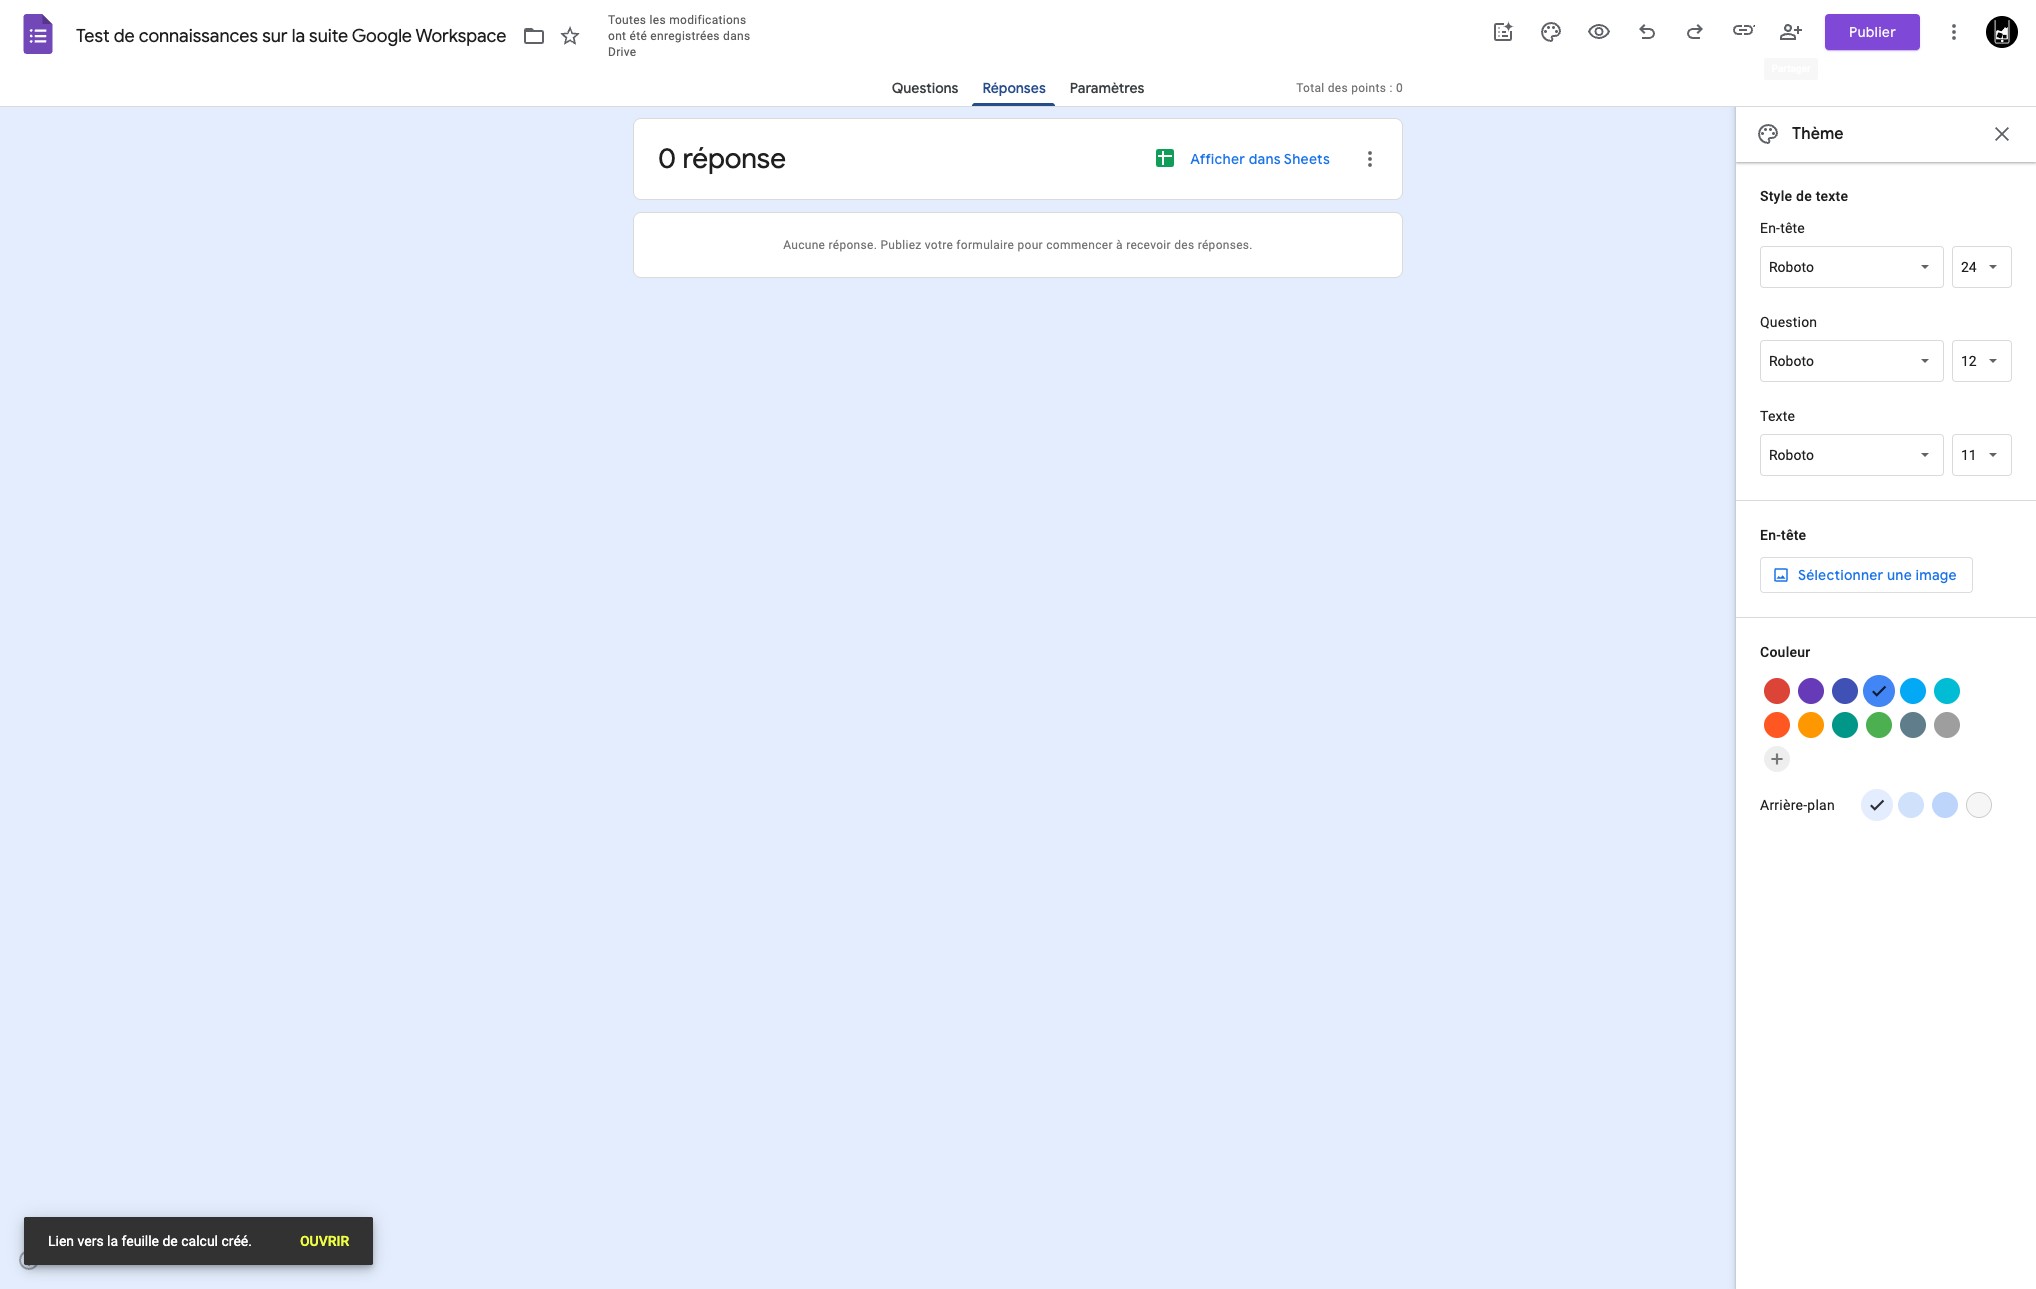Select the third background color option
This screenshot has height=1289, width=2036.
[1945, 805]
